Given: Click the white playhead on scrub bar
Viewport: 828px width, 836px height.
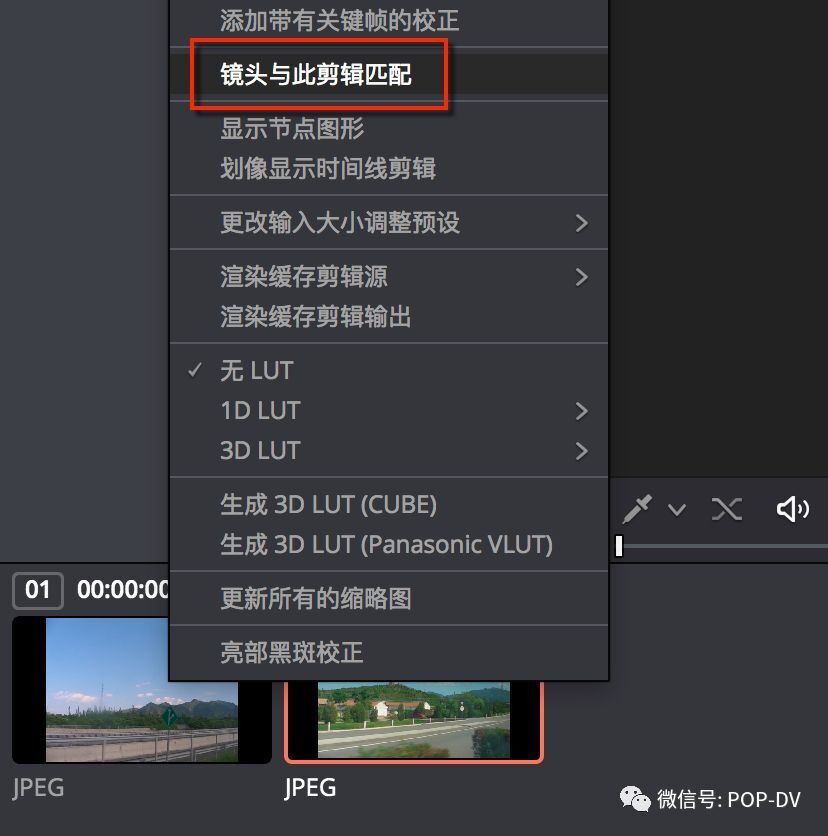Looking at the screenshot, I should point(619,546).
